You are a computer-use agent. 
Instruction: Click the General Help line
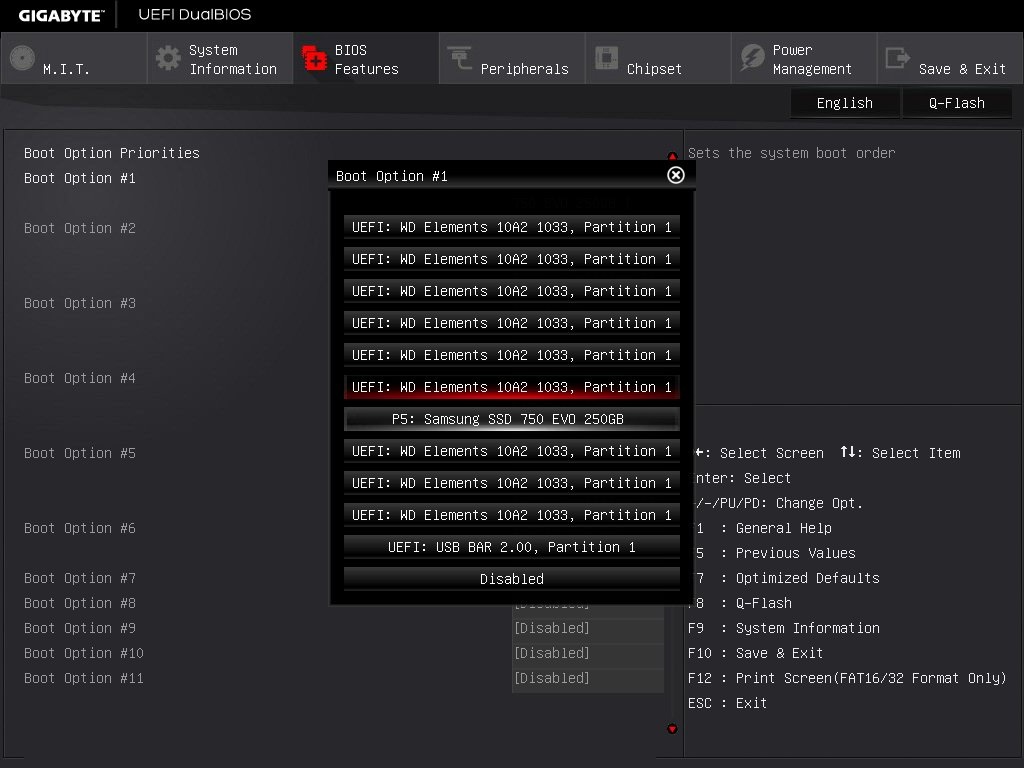(x=763, y=528)
